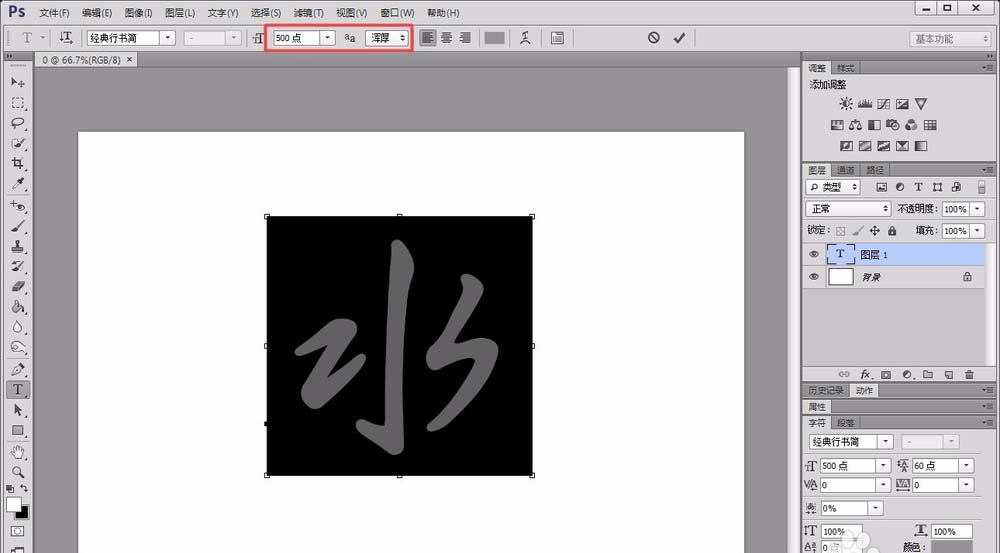This screenshot has width=1000, height=553.
Task: Add Curves adjustment
Action: click(883, 104)
